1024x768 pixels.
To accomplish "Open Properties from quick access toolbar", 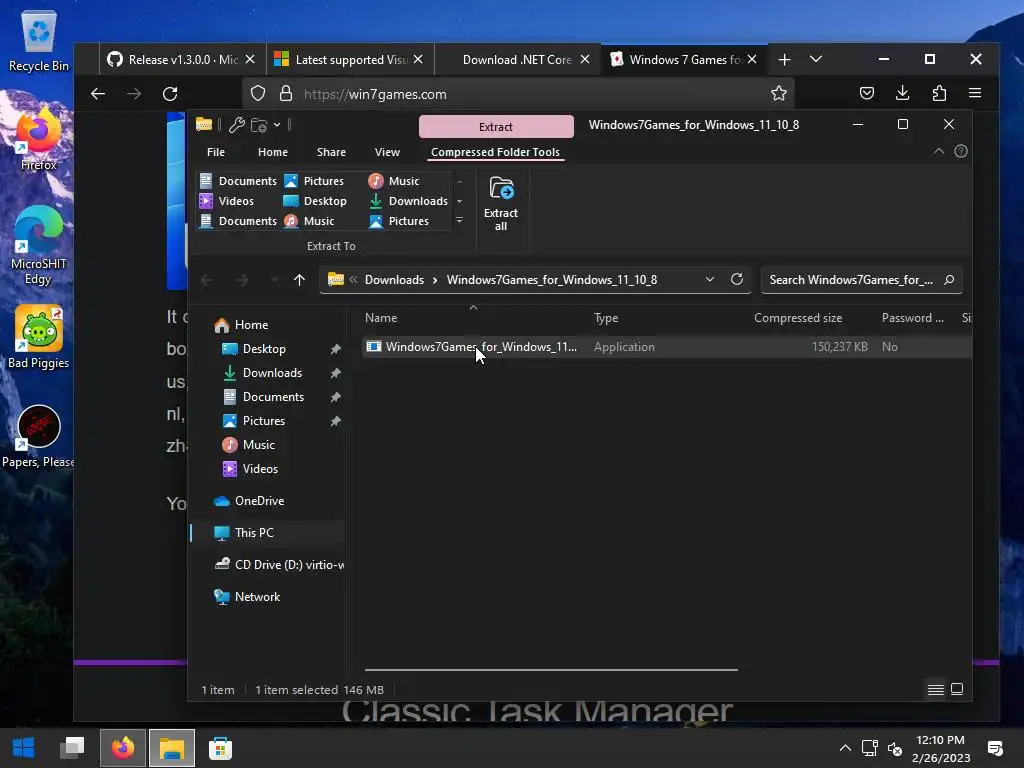I will 236,125.
